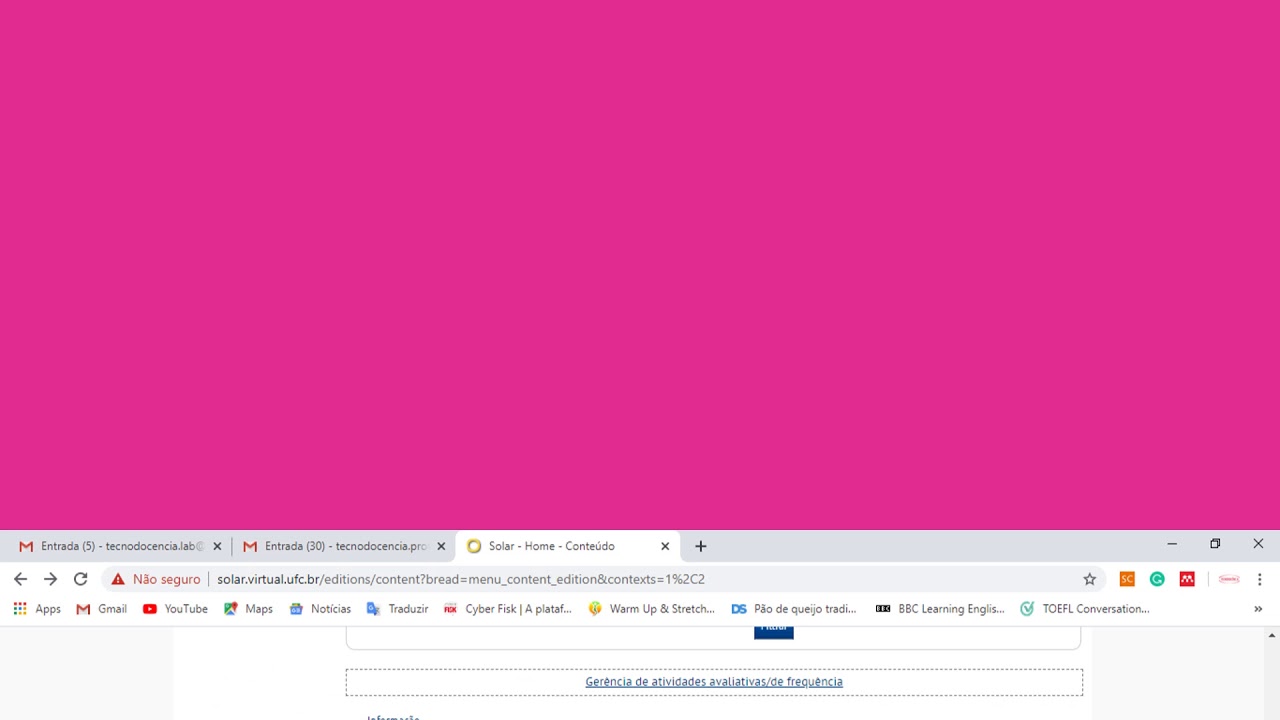Click the red Não seguro warning triangle
The width and height of the screenshot is (1280, 720).
click(x=118, y=579)
